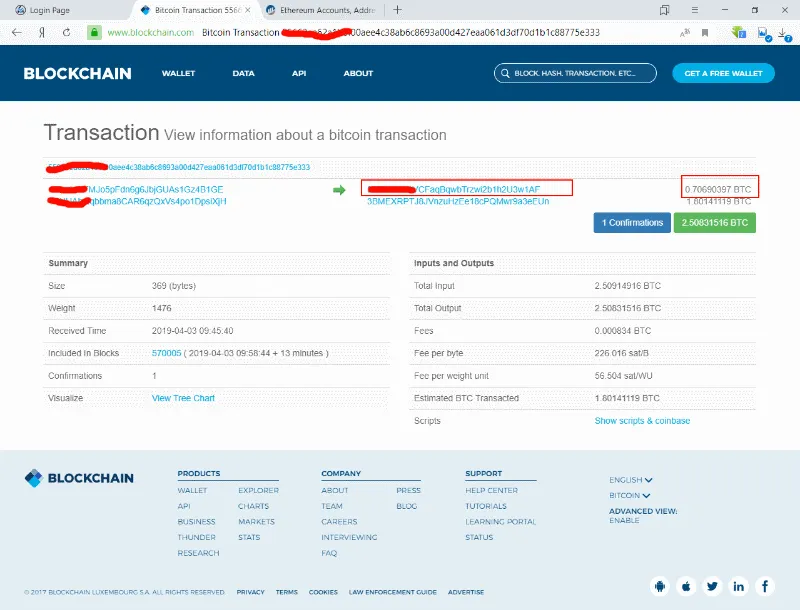Close the Bitcoin Transaction tab

coord(247,10)
